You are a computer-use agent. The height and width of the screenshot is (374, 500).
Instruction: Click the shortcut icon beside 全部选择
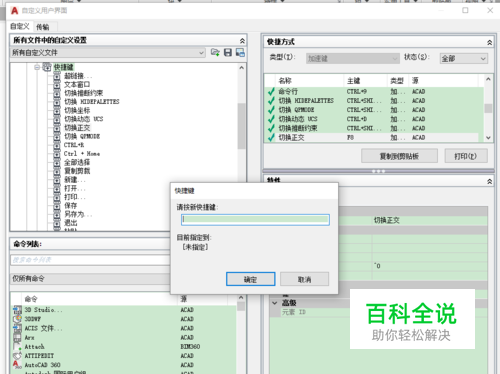pyautogui.click(x=57, y=163)
